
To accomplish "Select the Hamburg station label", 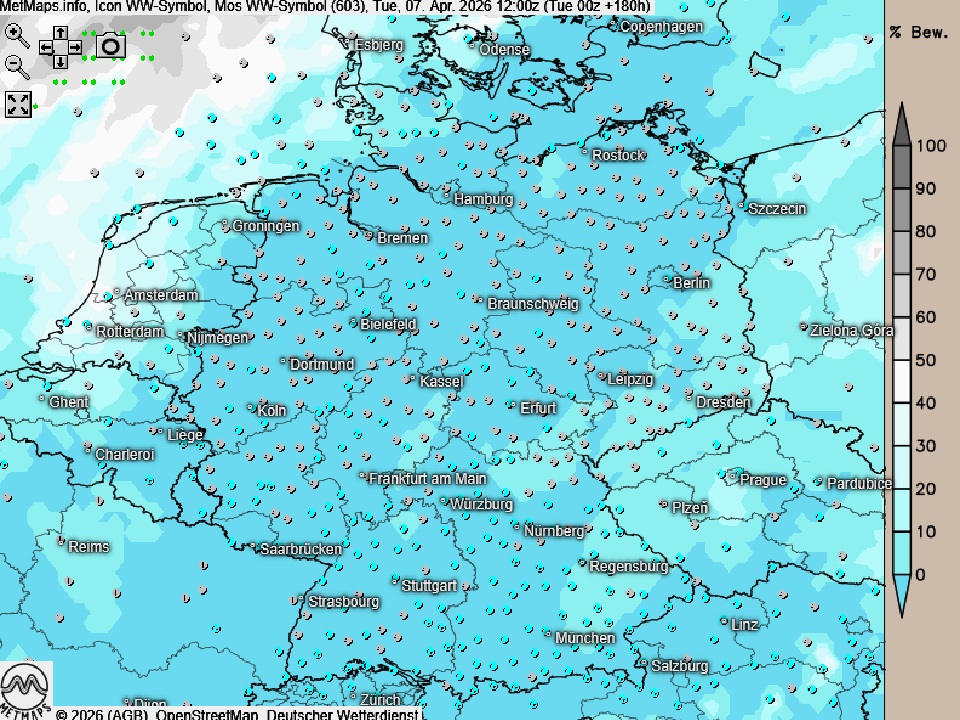I will [x=483, y=199].
